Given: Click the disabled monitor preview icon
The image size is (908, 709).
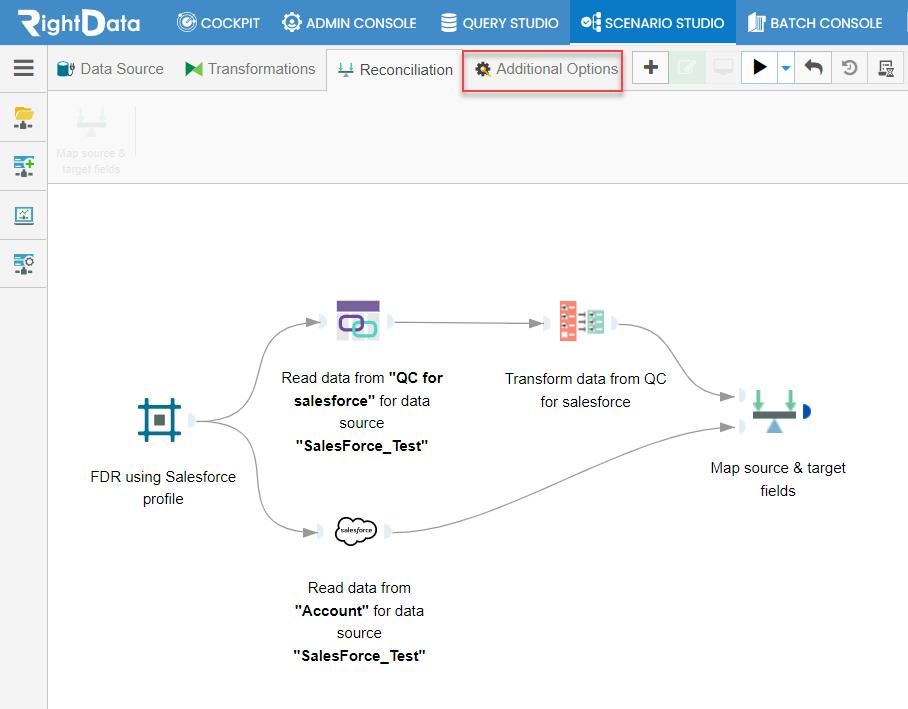Looking at the screenshot, I should (x=723, y=68).
